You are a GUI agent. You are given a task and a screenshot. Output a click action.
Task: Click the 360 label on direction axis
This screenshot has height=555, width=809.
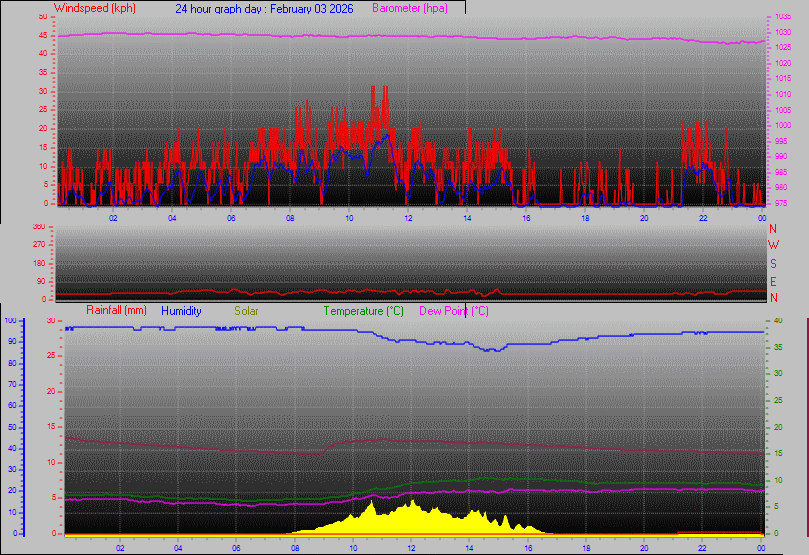pos(39,227)
